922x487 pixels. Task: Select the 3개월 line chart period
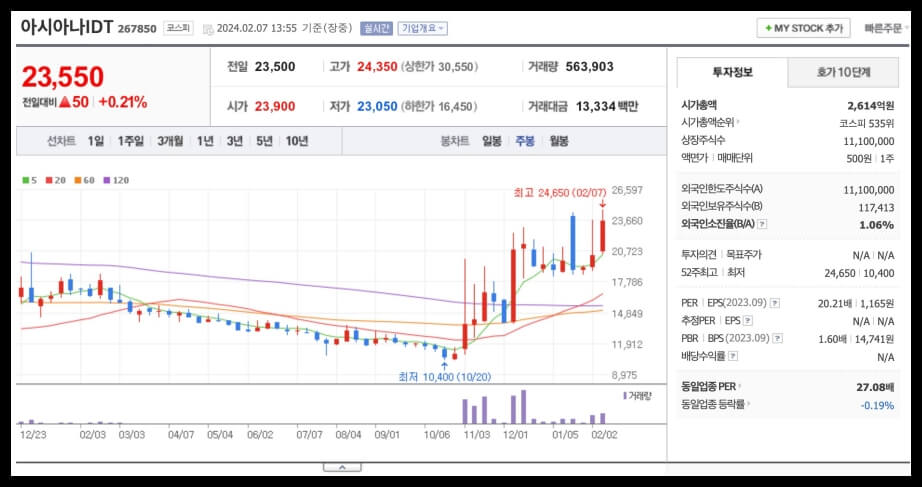[x=170, y=141]
